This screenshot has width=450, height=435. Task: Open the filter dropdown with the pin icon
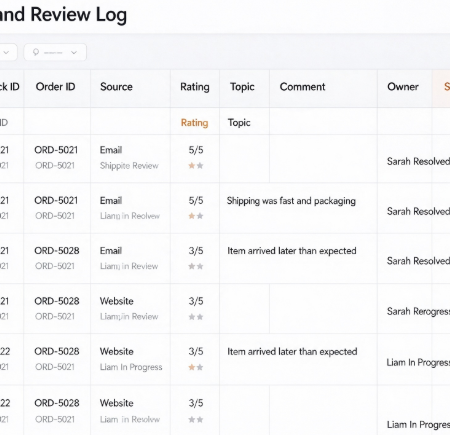pos(55,52)
